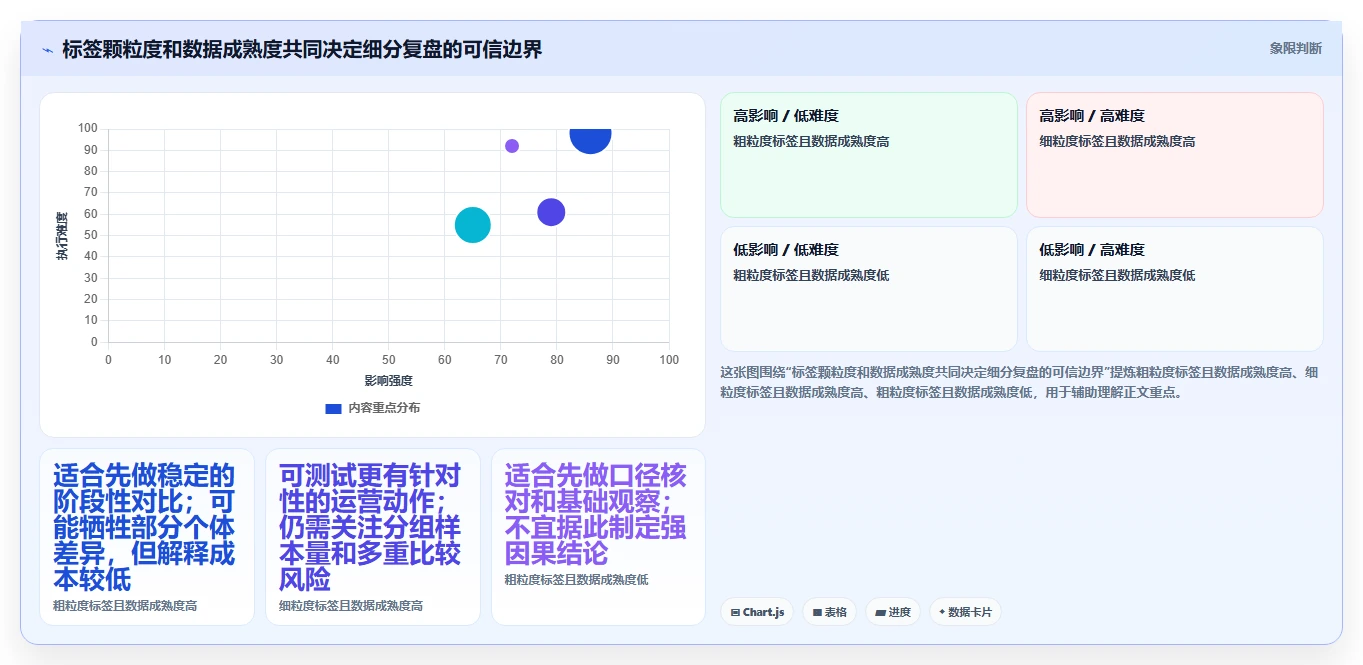Select the card starting 可测试更有针对性的运营动作
1363x665 pixels.
(373, 537)
